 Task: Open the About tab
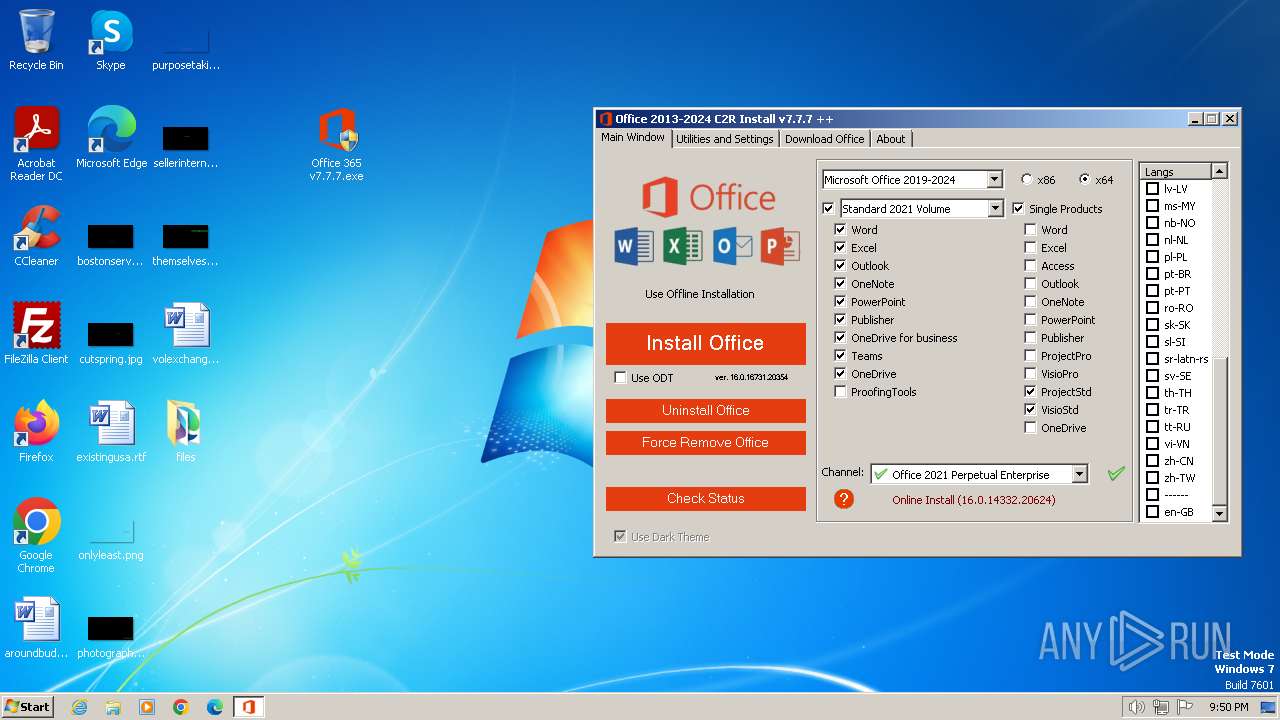click(891, 139)
